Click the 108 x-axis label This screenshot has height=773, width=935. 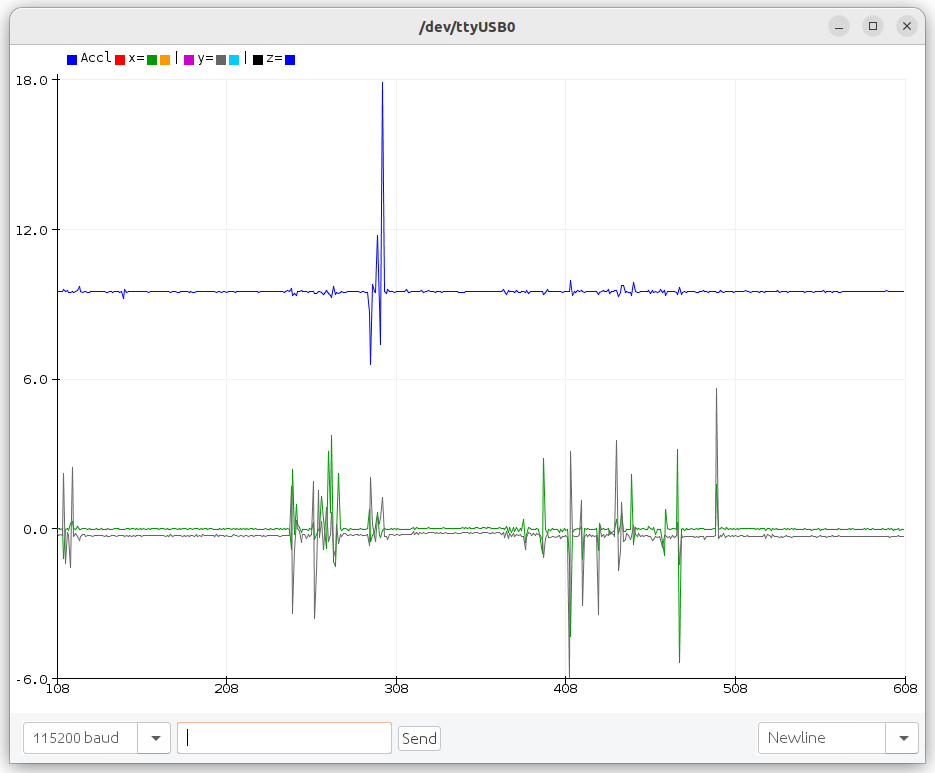pyautogui.click(x=58, y=689)
